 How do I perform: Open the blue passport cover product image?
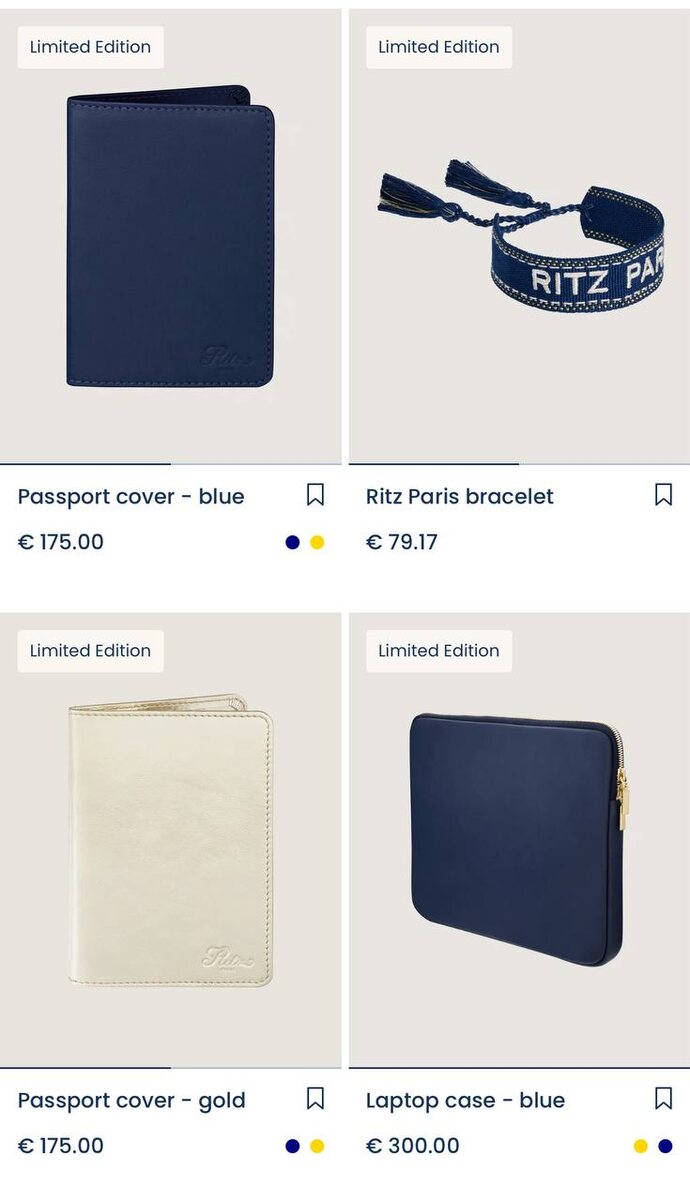tap(170, 237)
